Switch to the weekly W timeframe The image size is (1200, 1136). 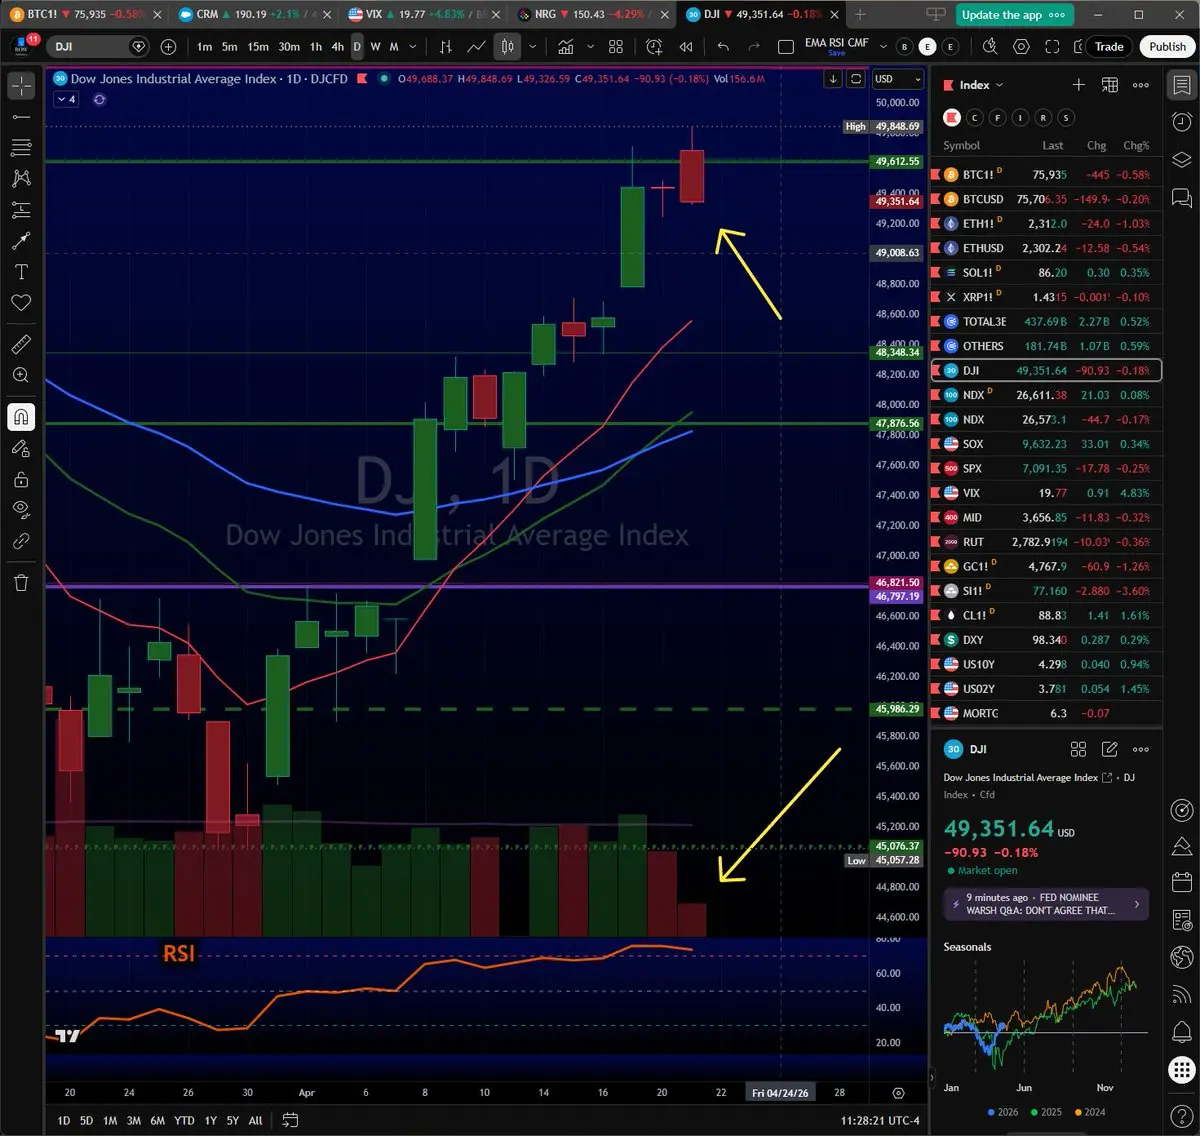[375, 47]
